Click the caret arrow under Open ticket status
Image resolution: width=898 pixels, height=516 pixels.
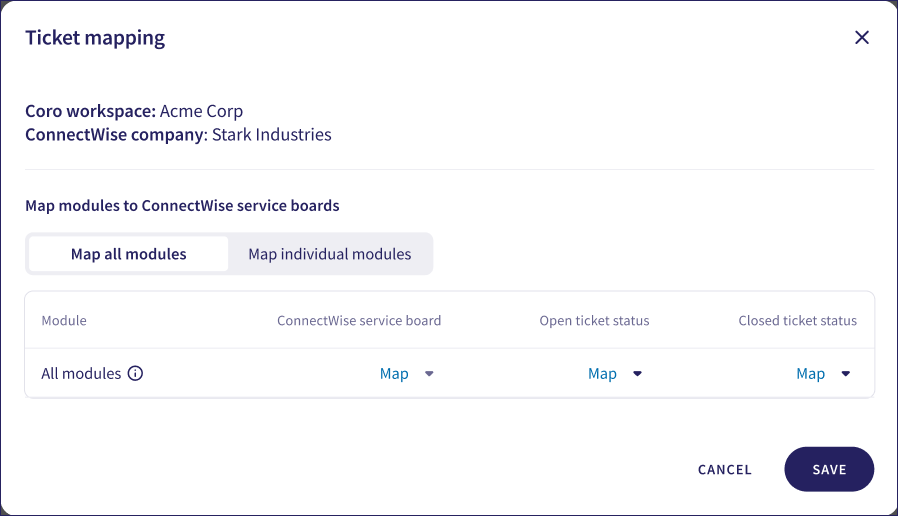(637, 374)
